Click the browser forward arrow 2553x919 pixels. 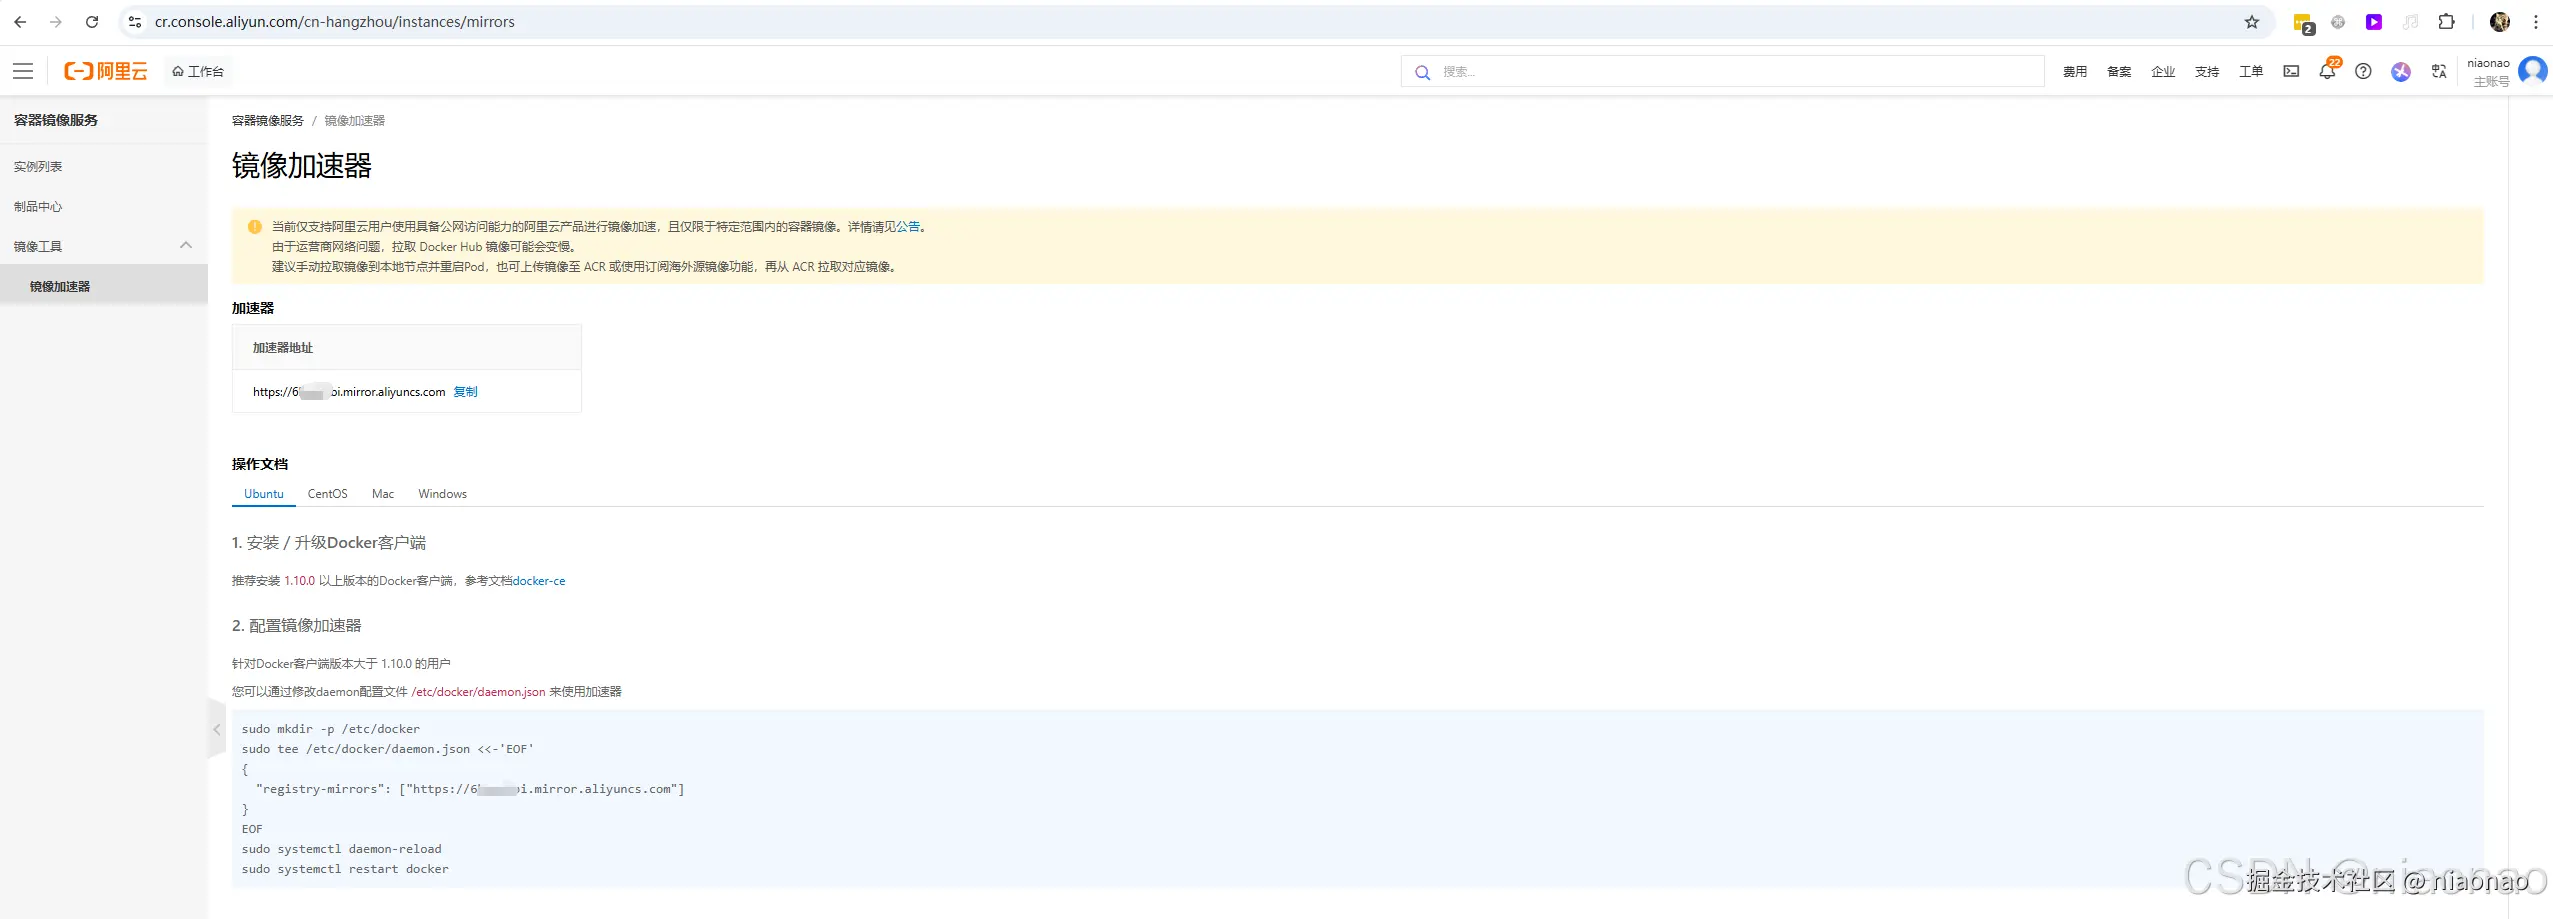point(56,22)
